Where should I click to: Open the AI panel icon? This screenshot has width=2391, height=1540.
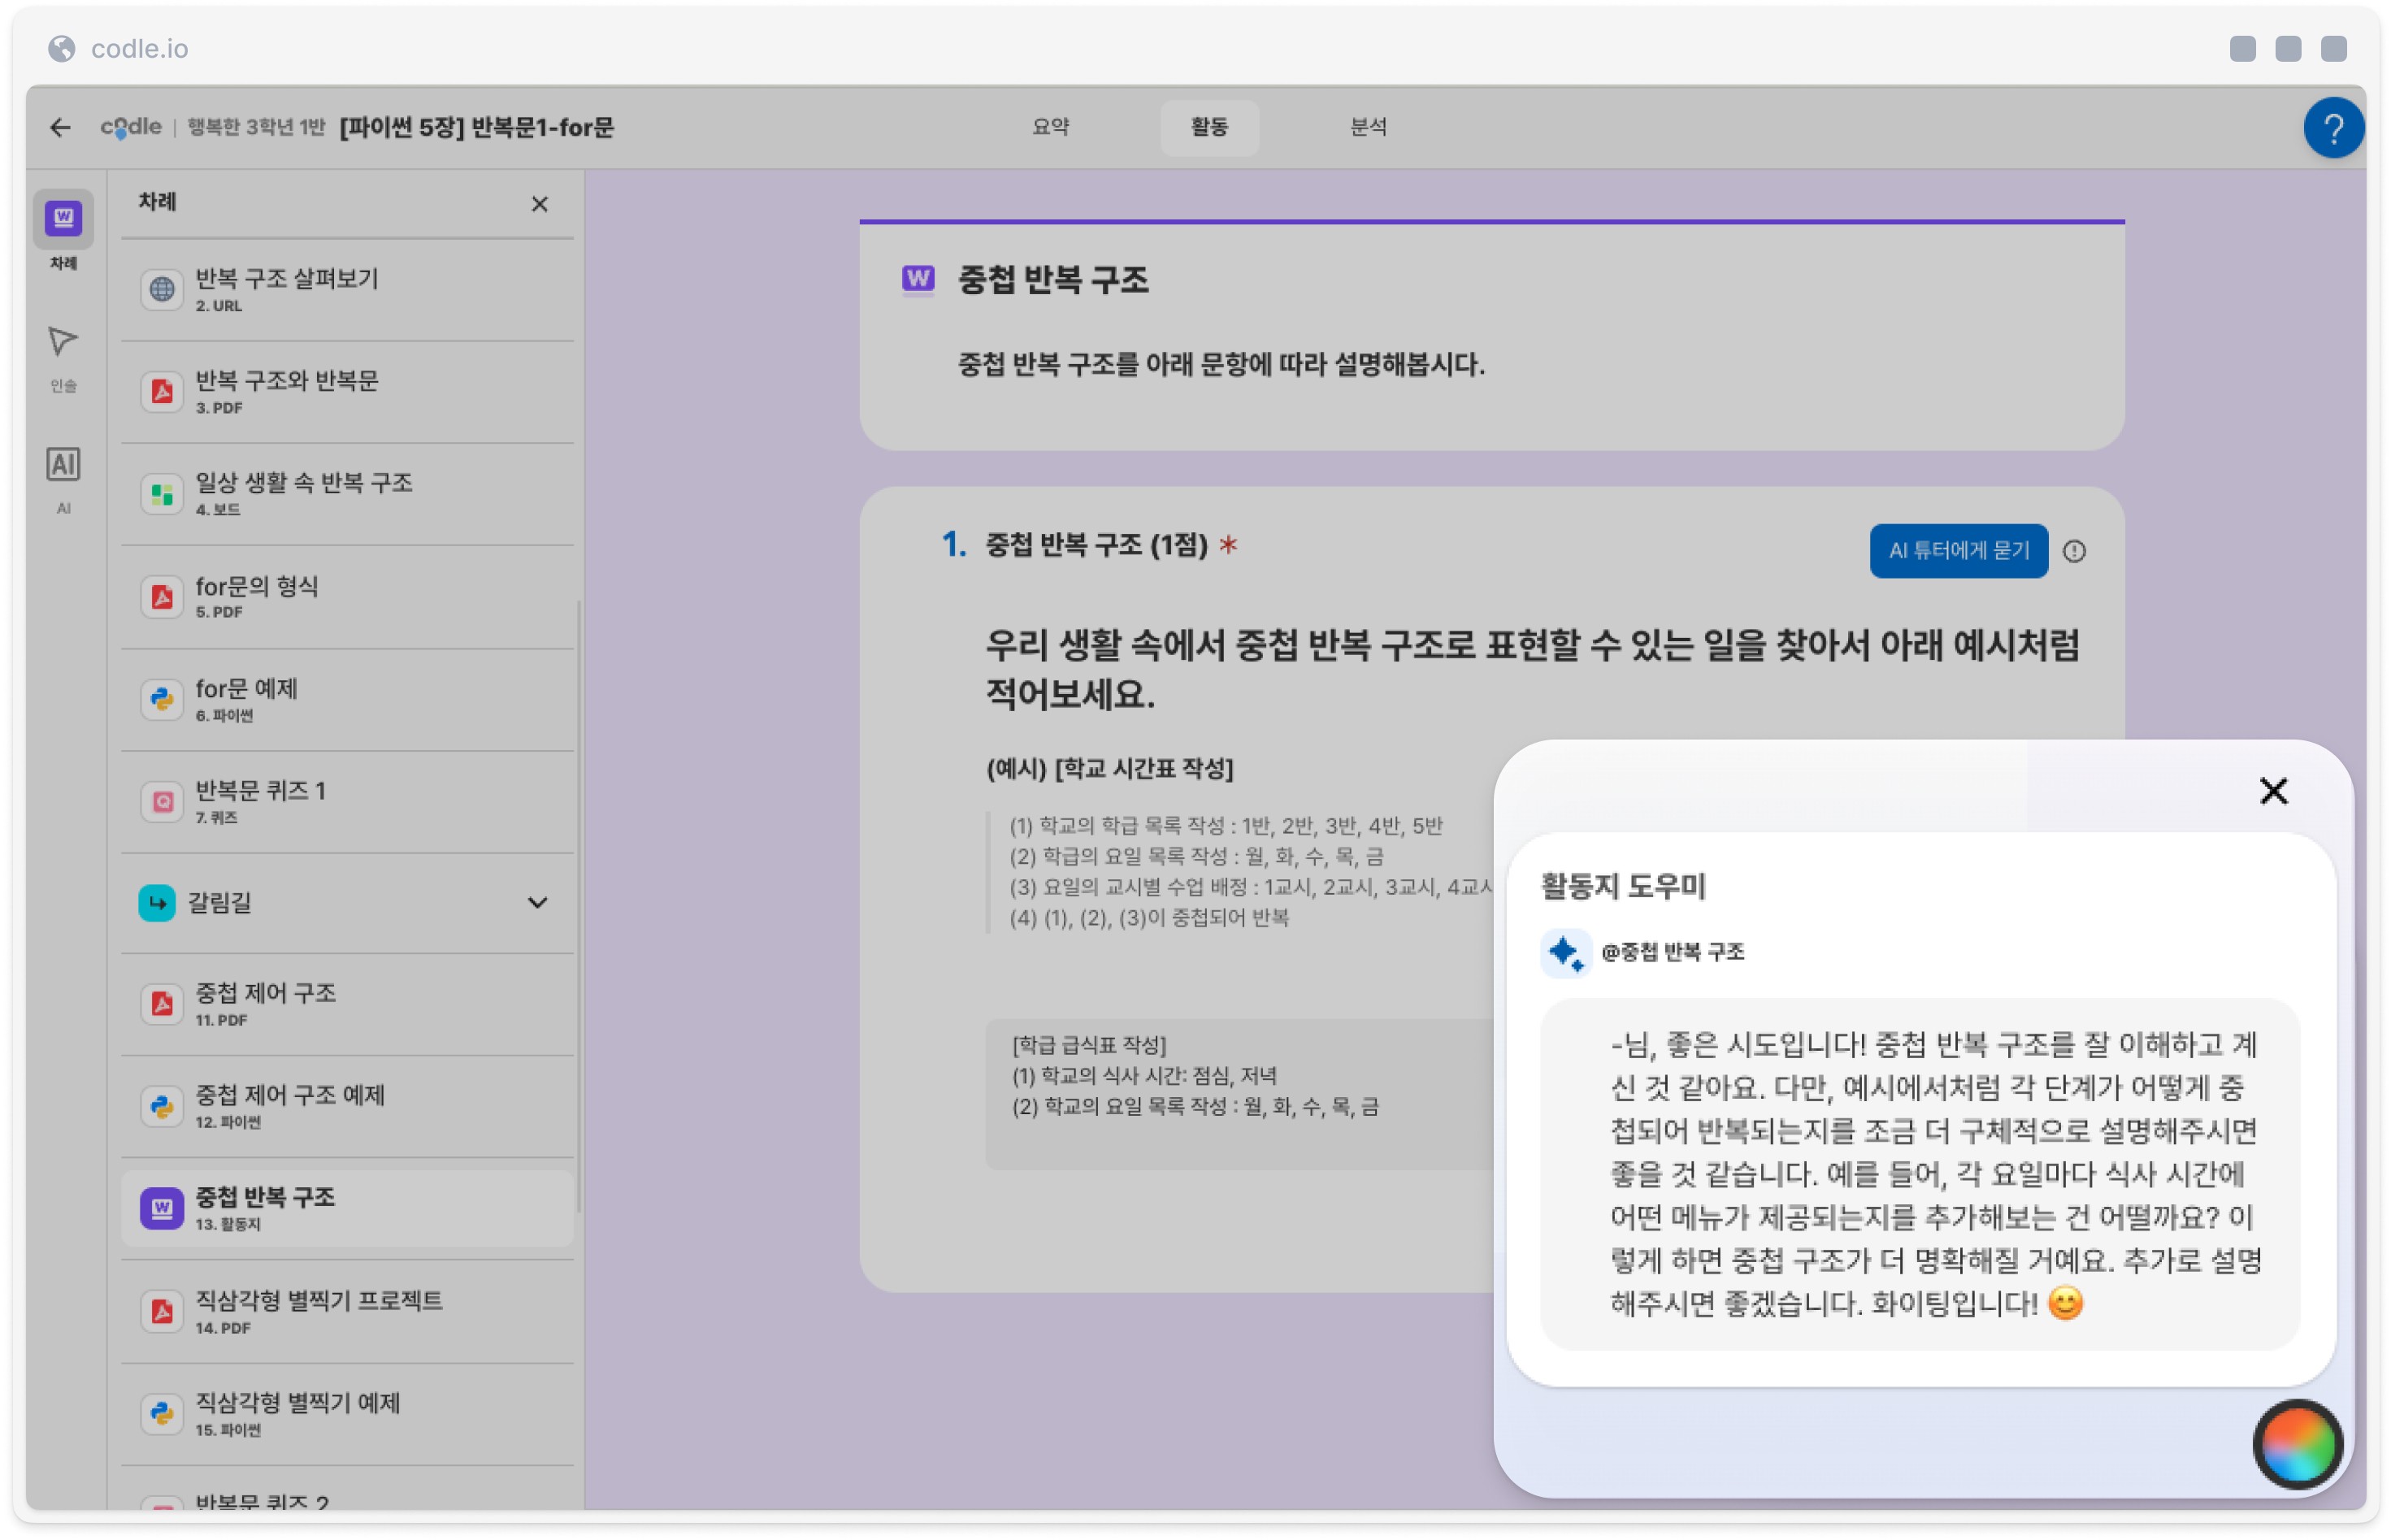point(63,465)
